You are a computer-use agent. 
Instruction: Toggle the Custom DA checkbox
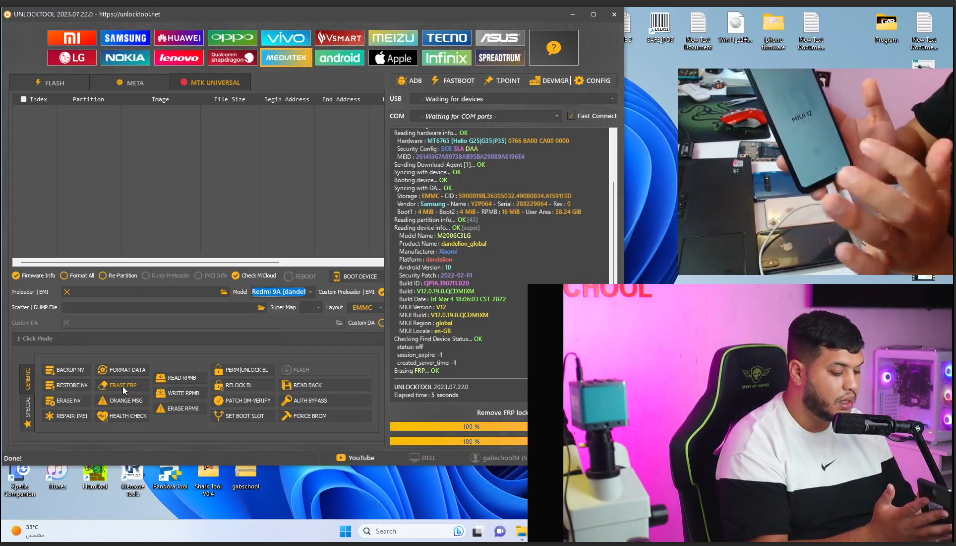click(x=382, y=323)
